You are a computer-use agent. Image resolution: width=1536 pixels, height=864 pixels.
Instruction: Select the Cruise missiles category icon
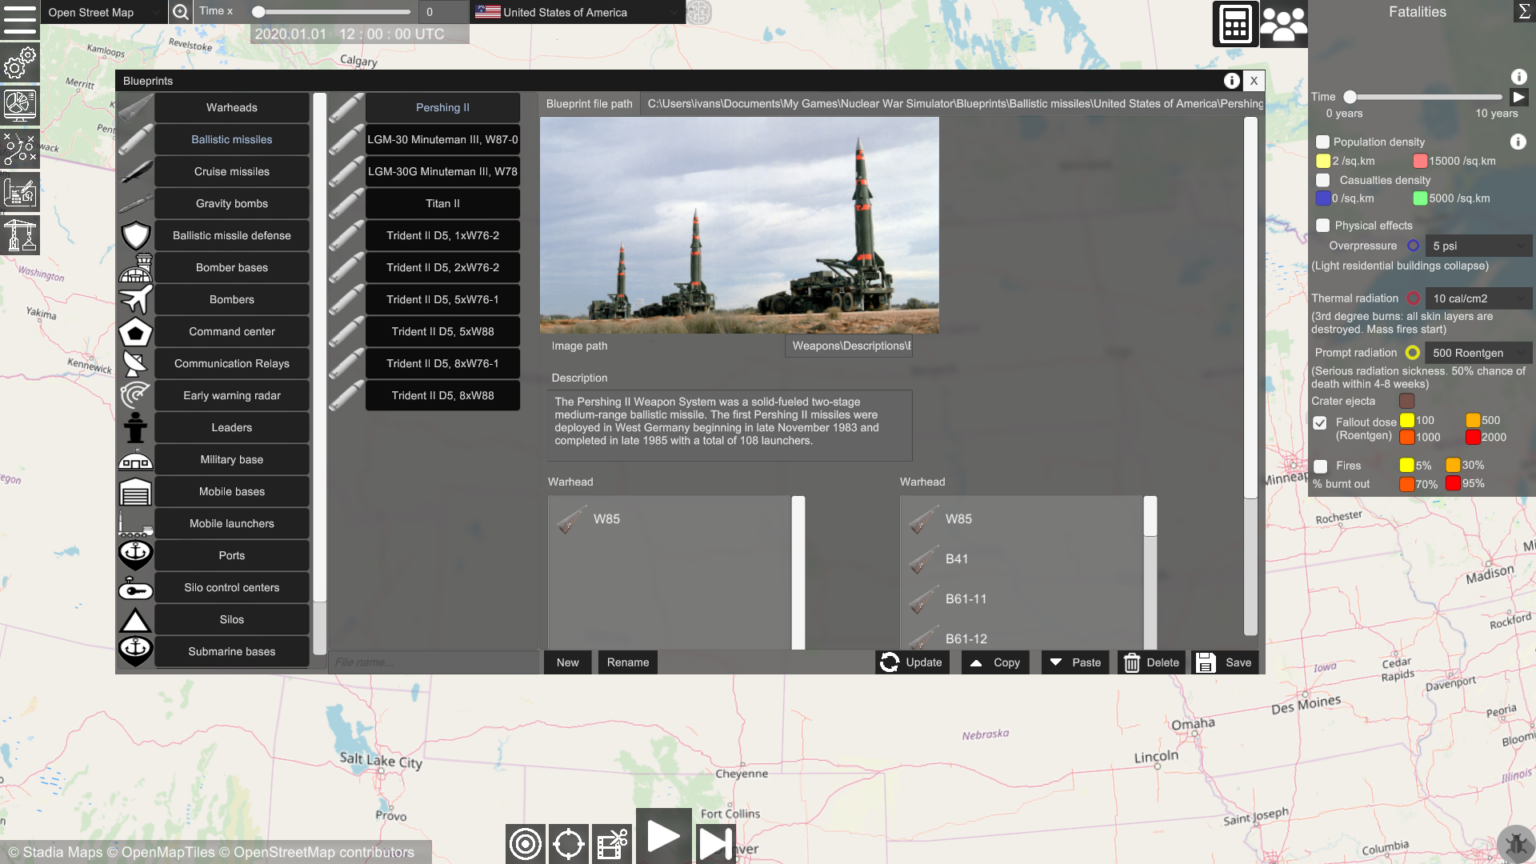click(135, 171)
